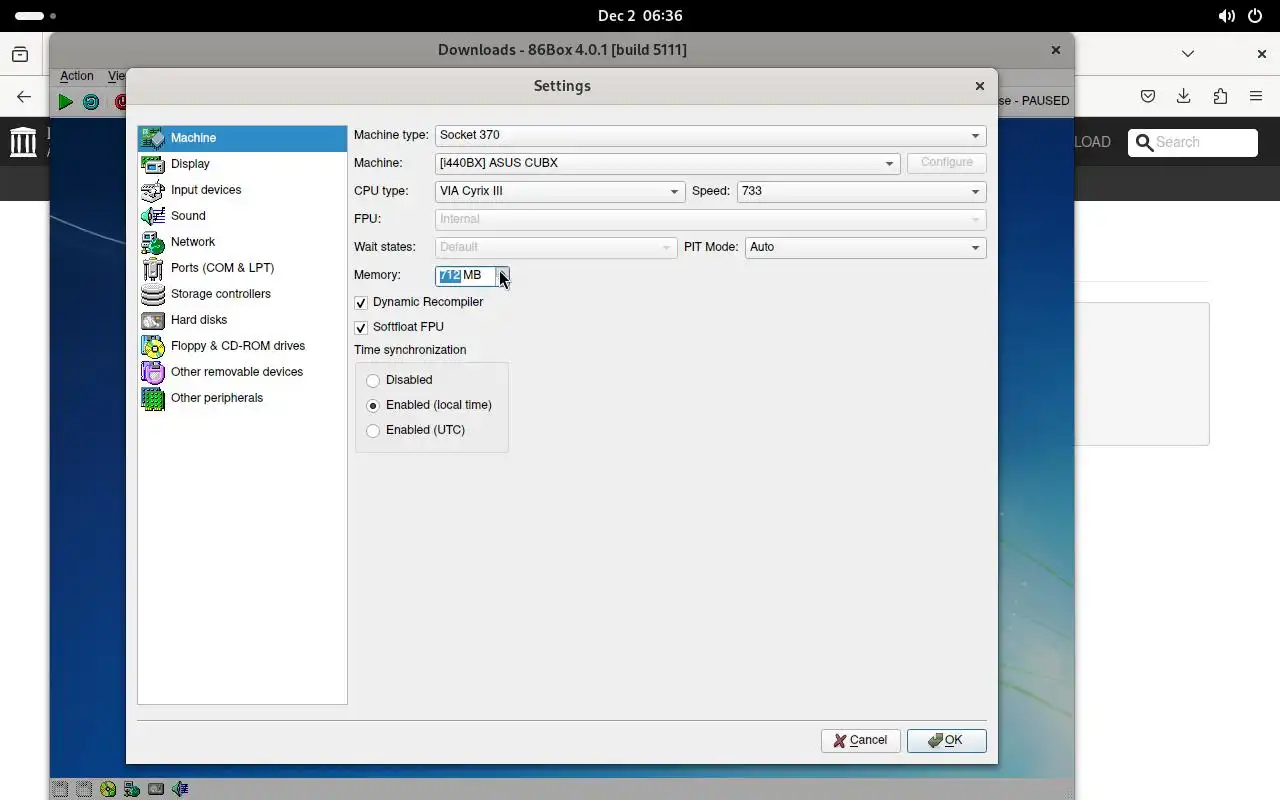Viewport: 1280px width, 800px height.
Task: Click the Pocket save icon in browser
Action: 1148,97
